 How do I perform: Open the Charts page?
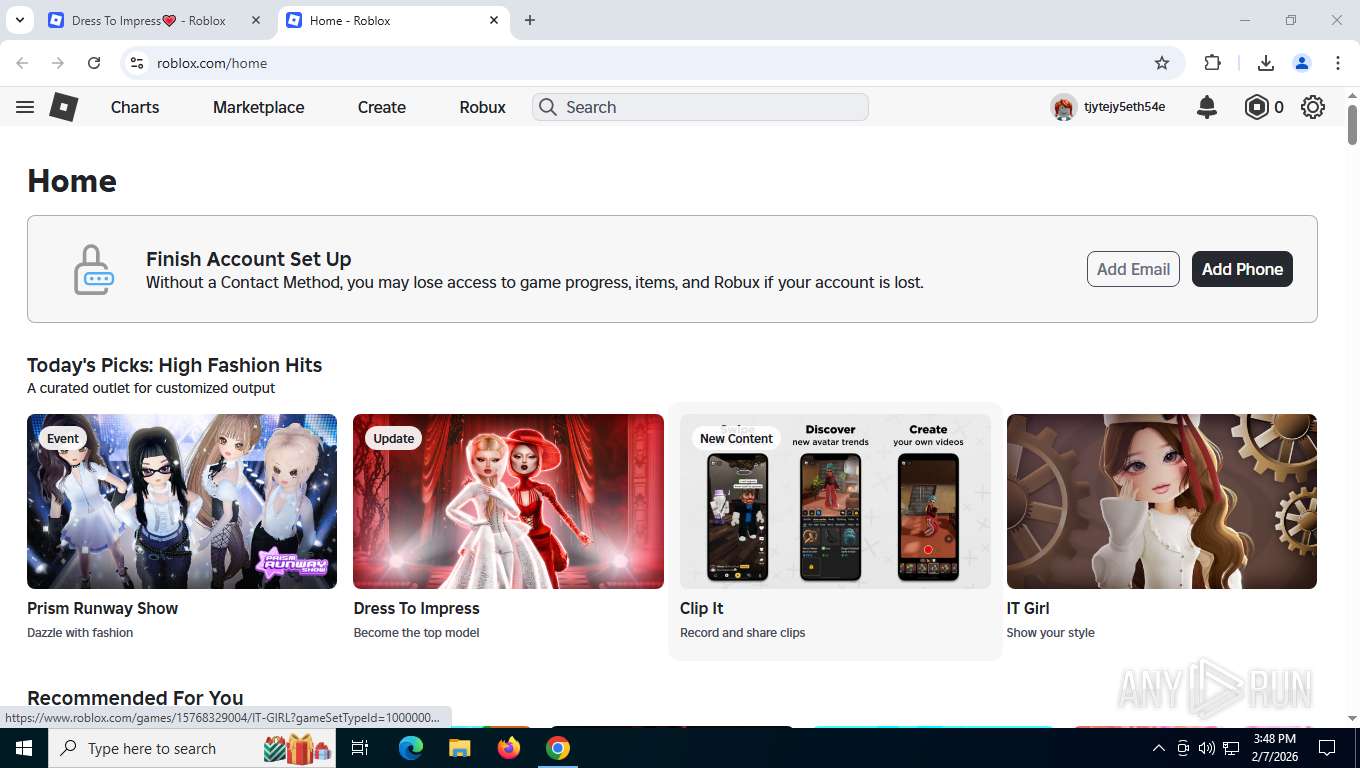click(135, 107)
